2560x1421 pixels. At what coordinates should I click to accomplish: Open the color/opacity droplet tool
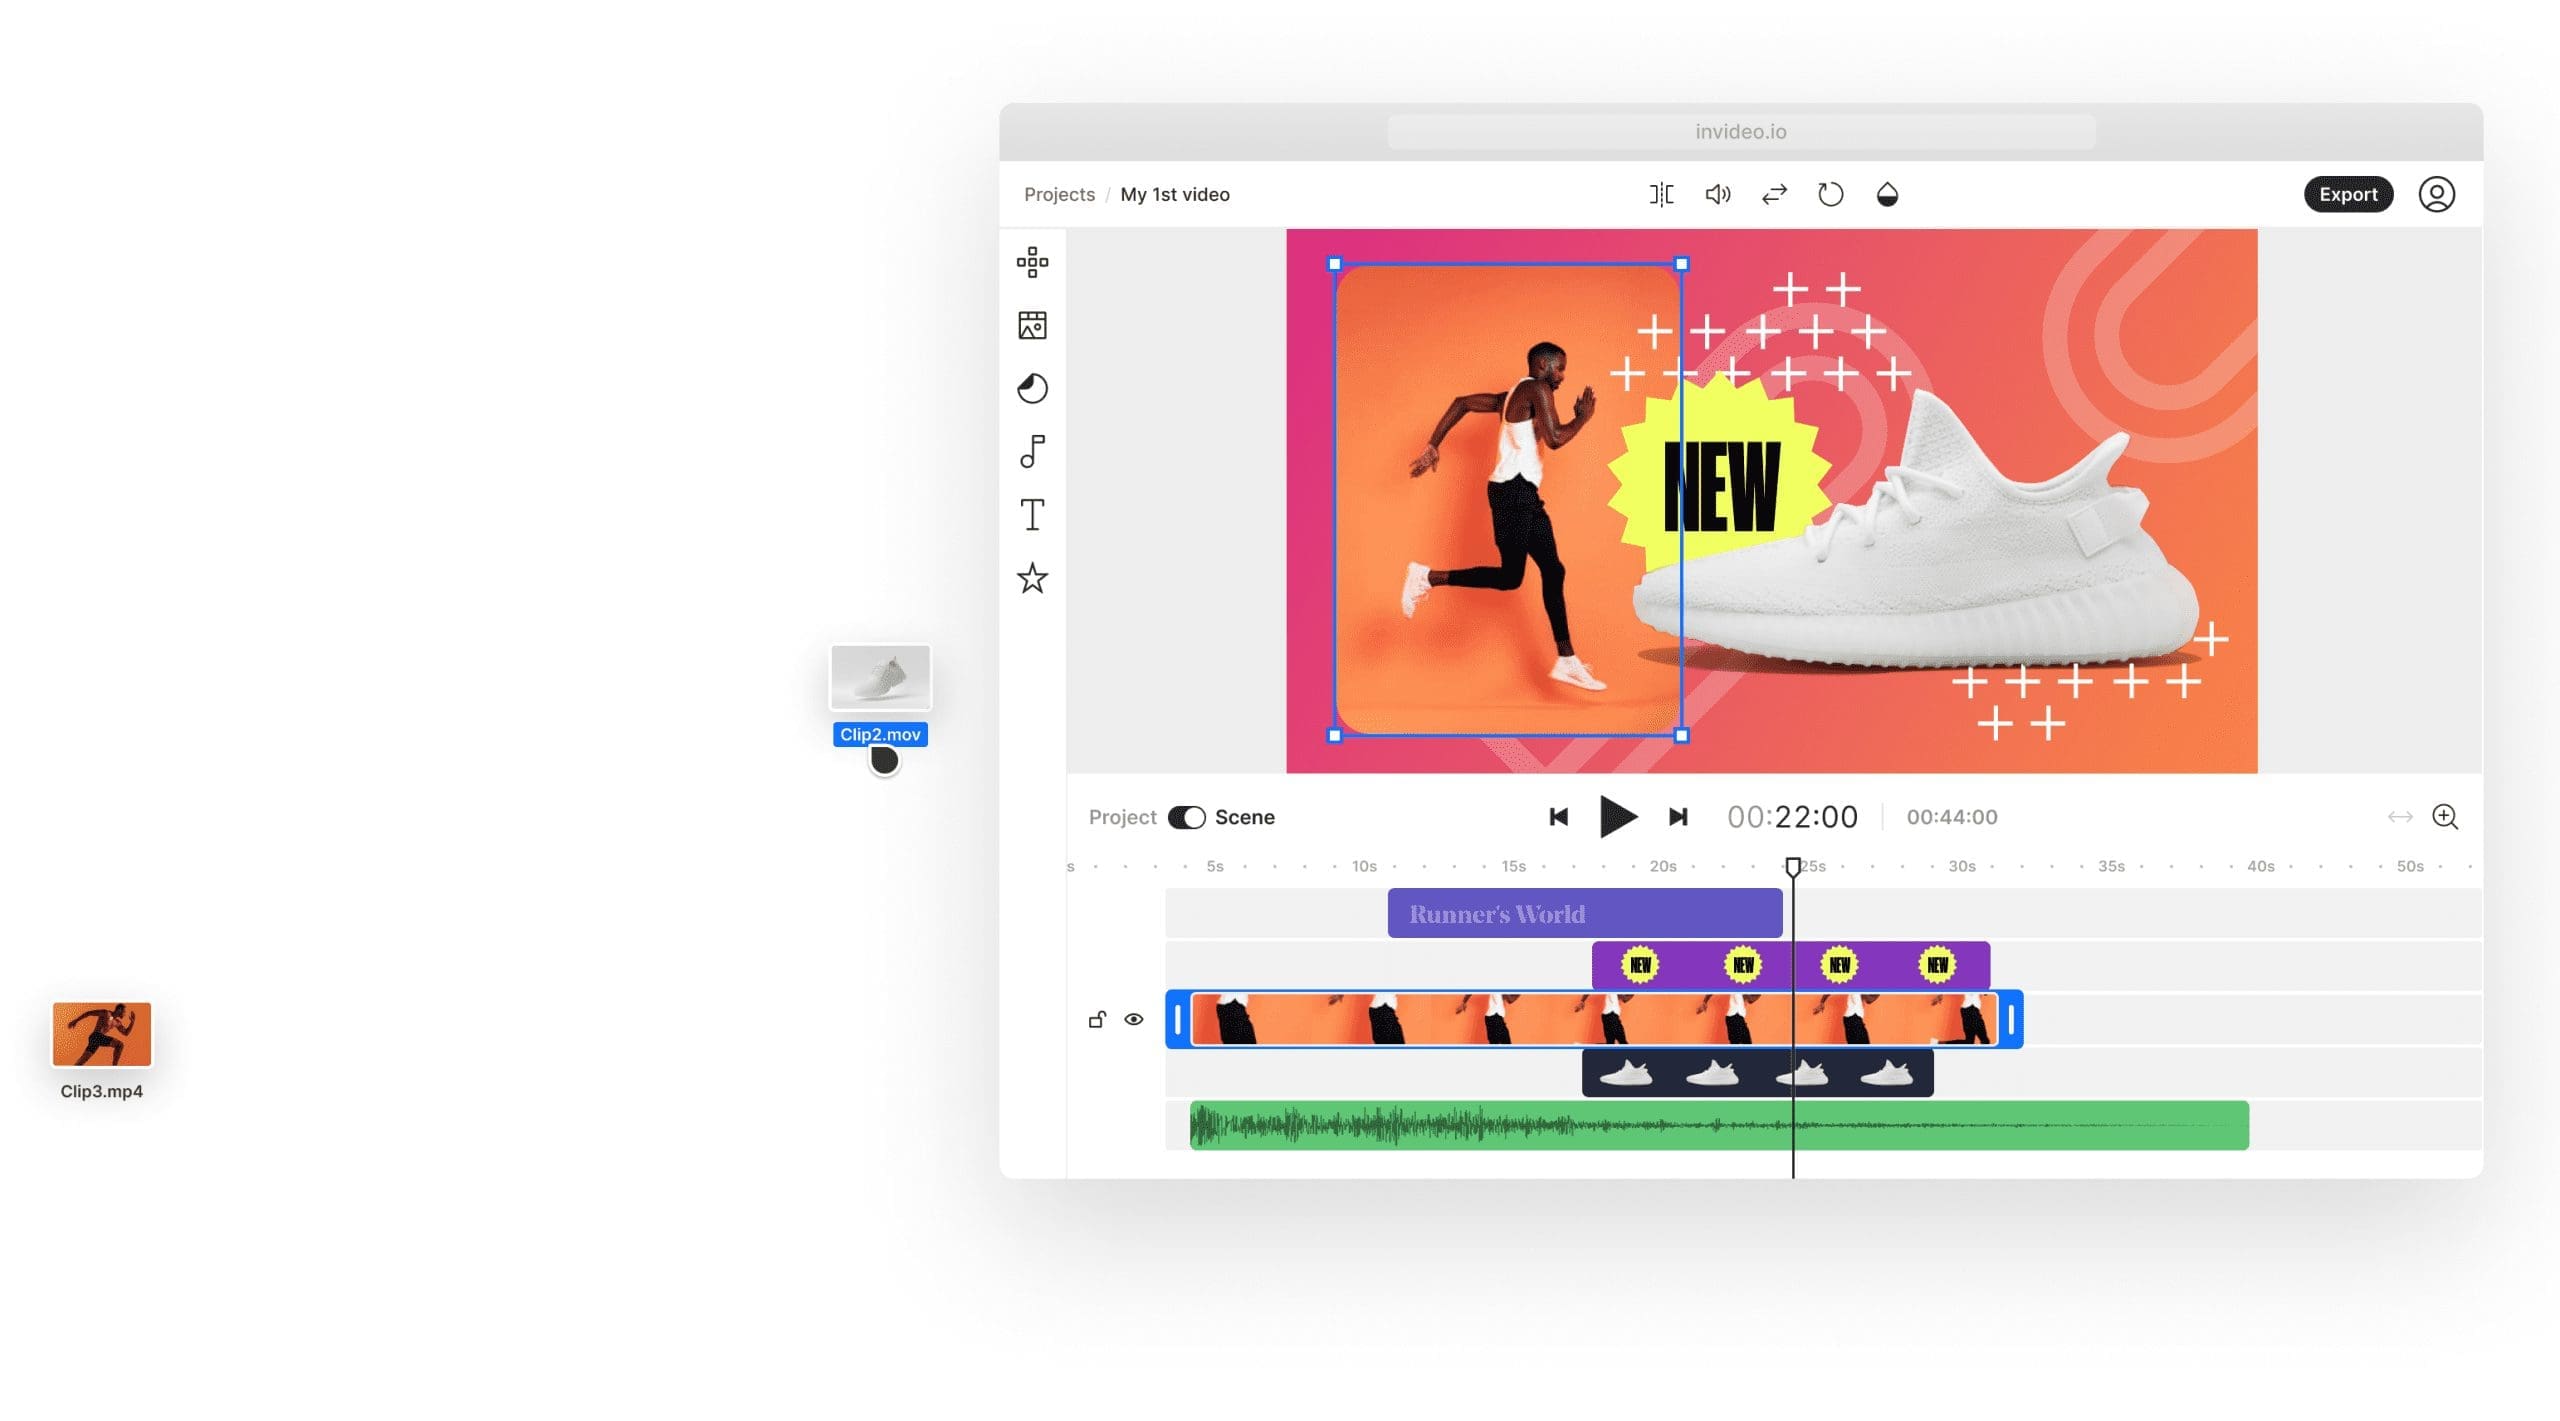pyautogui.click(x=1887, y=194)
